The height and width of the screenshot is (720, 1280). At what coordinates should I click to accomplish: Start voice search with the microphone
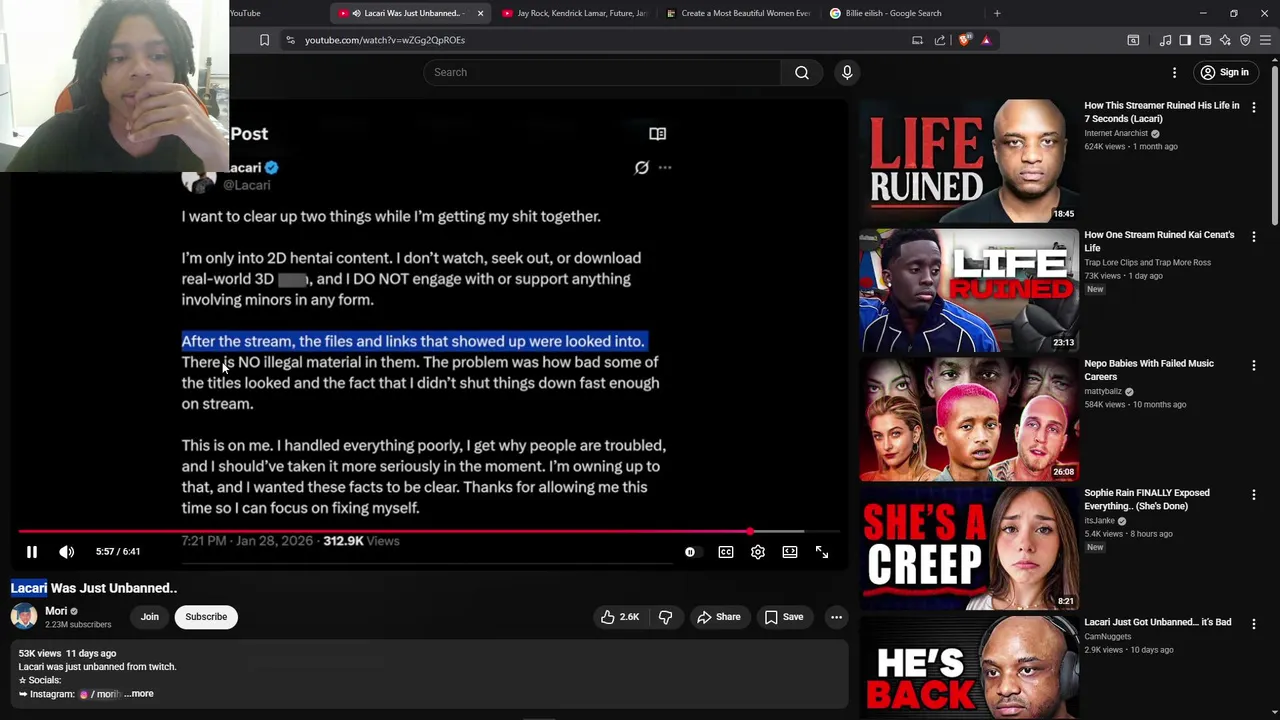(847, 72)
